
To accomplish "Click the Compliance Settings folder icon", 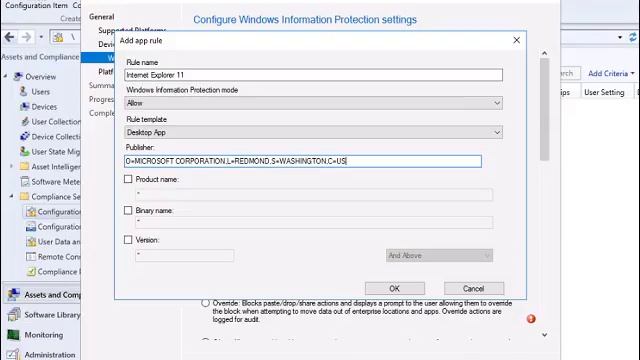I will (x=24, y=196).
